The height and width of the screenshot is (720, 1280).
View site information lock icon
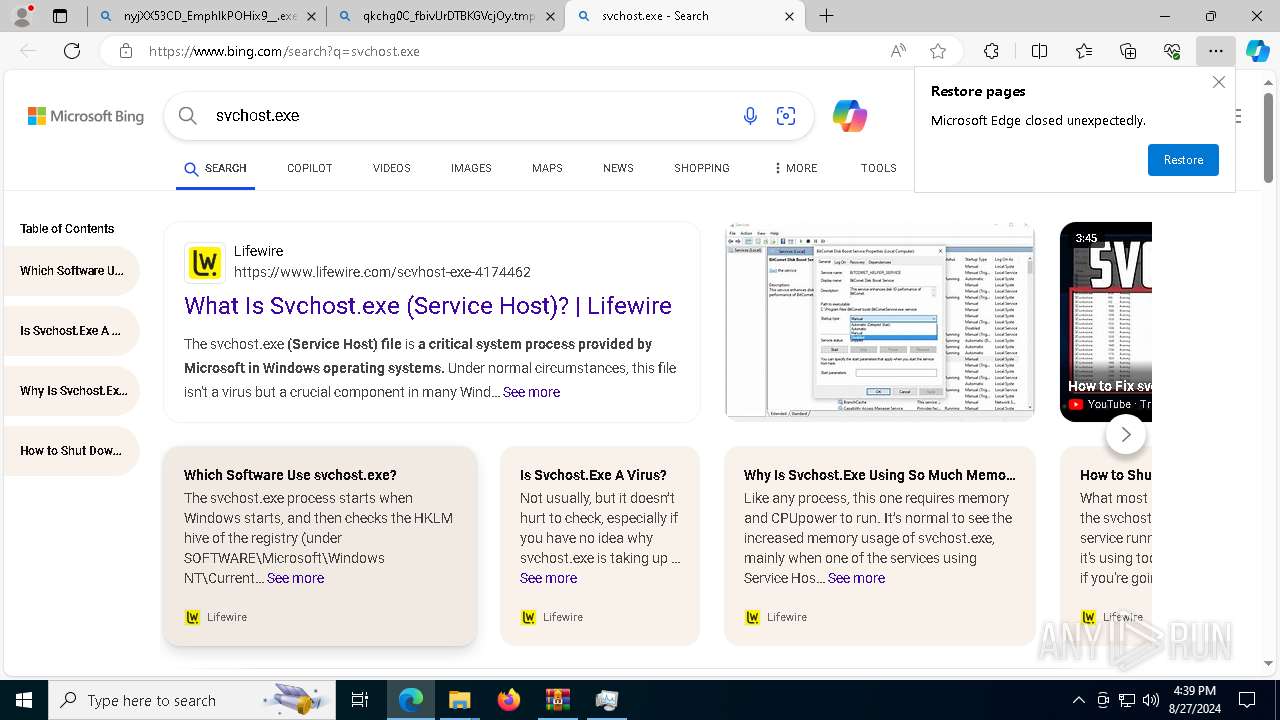[x=126, y=51]
